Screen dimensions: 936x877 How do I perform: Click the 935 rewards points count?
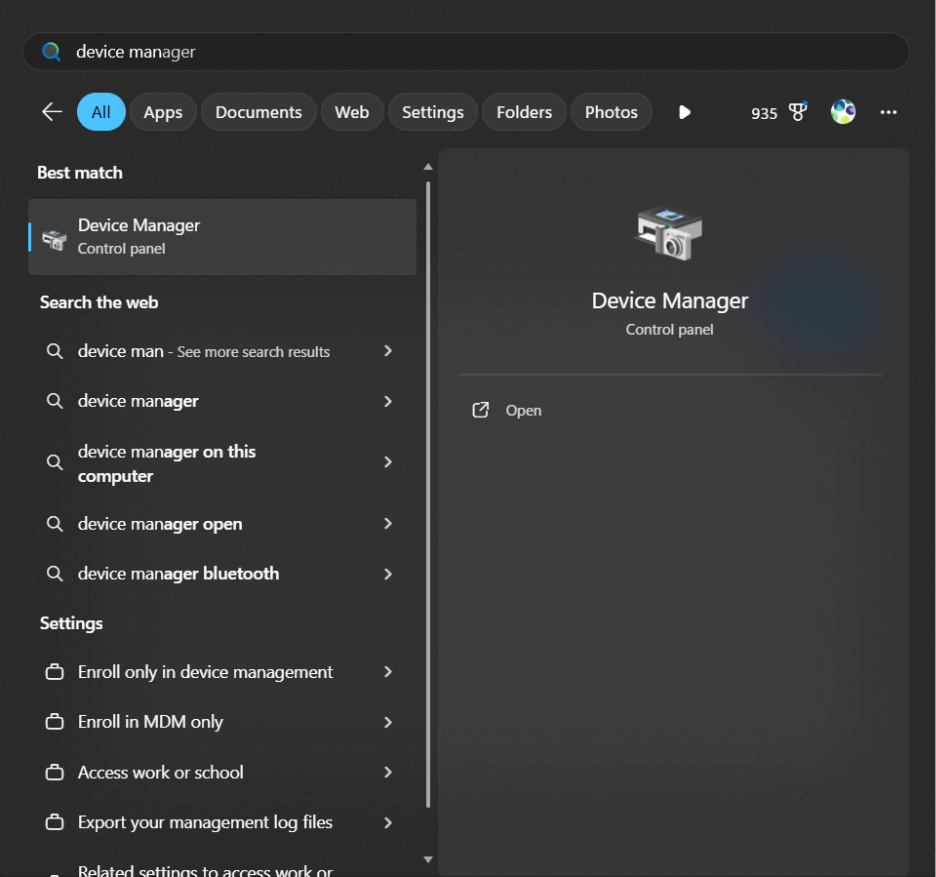(764, 113)
